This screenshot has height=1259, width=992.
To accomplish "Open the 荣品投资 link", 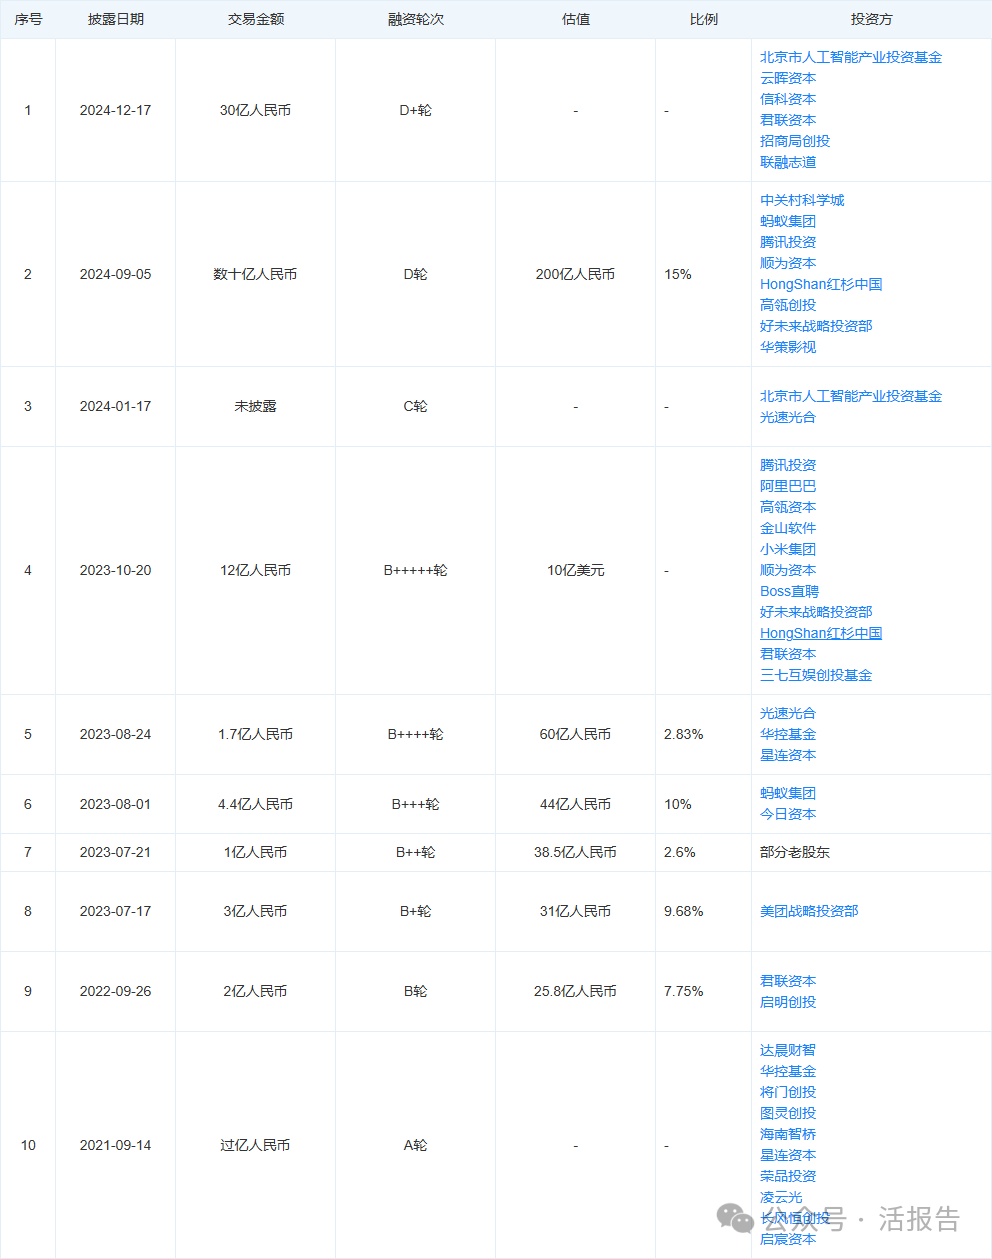I will pyautogui.click(x=788, y=1176).
